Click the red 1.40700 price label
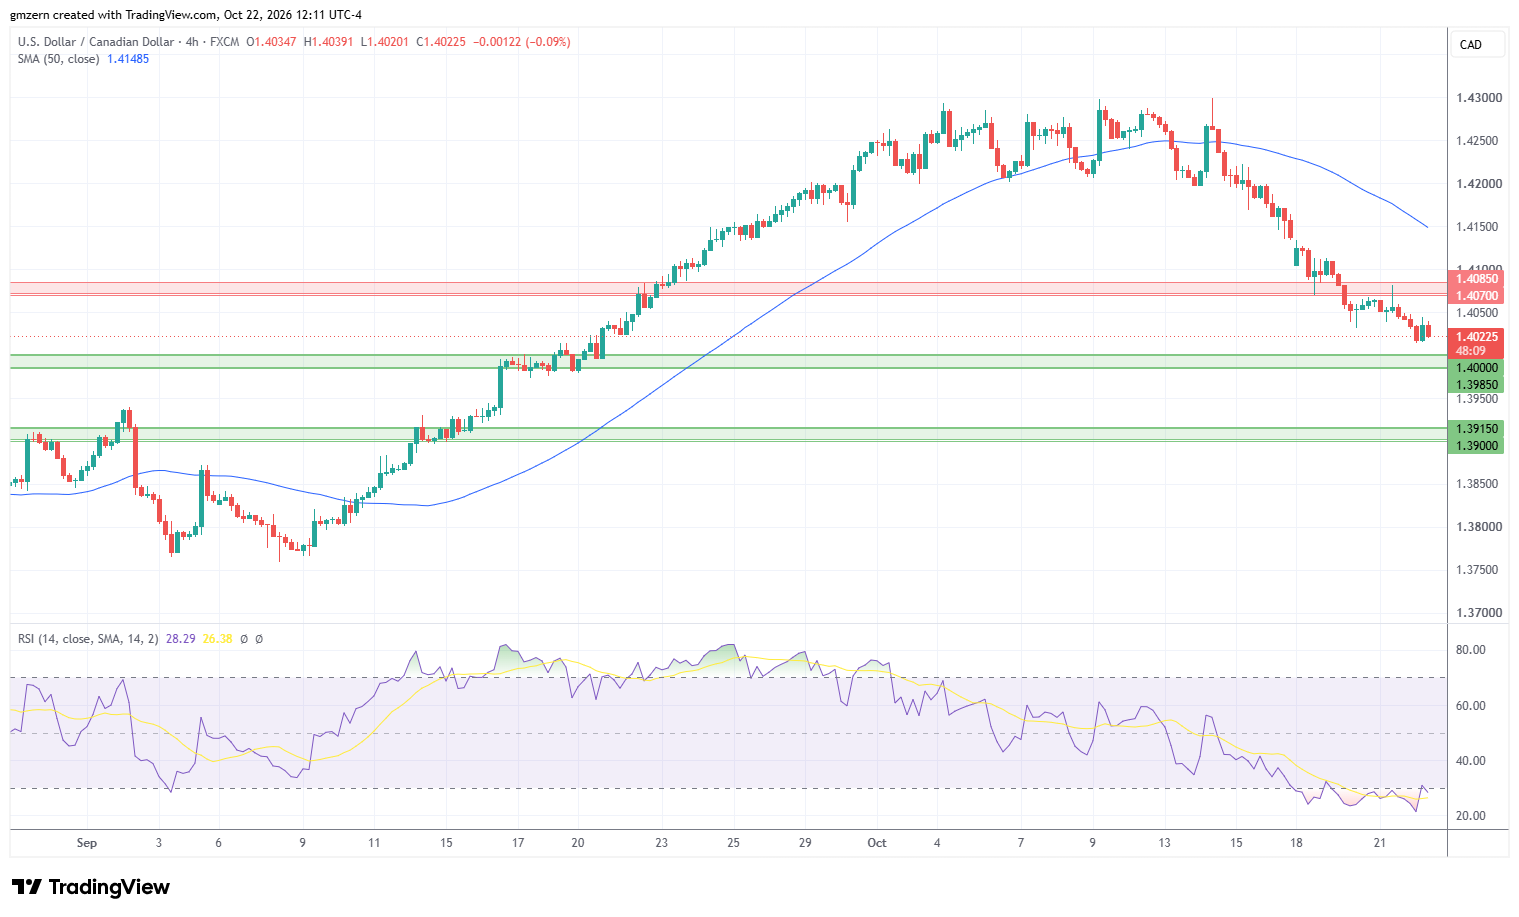Screen dimensions: 1519x917 tap(1477, 295)
